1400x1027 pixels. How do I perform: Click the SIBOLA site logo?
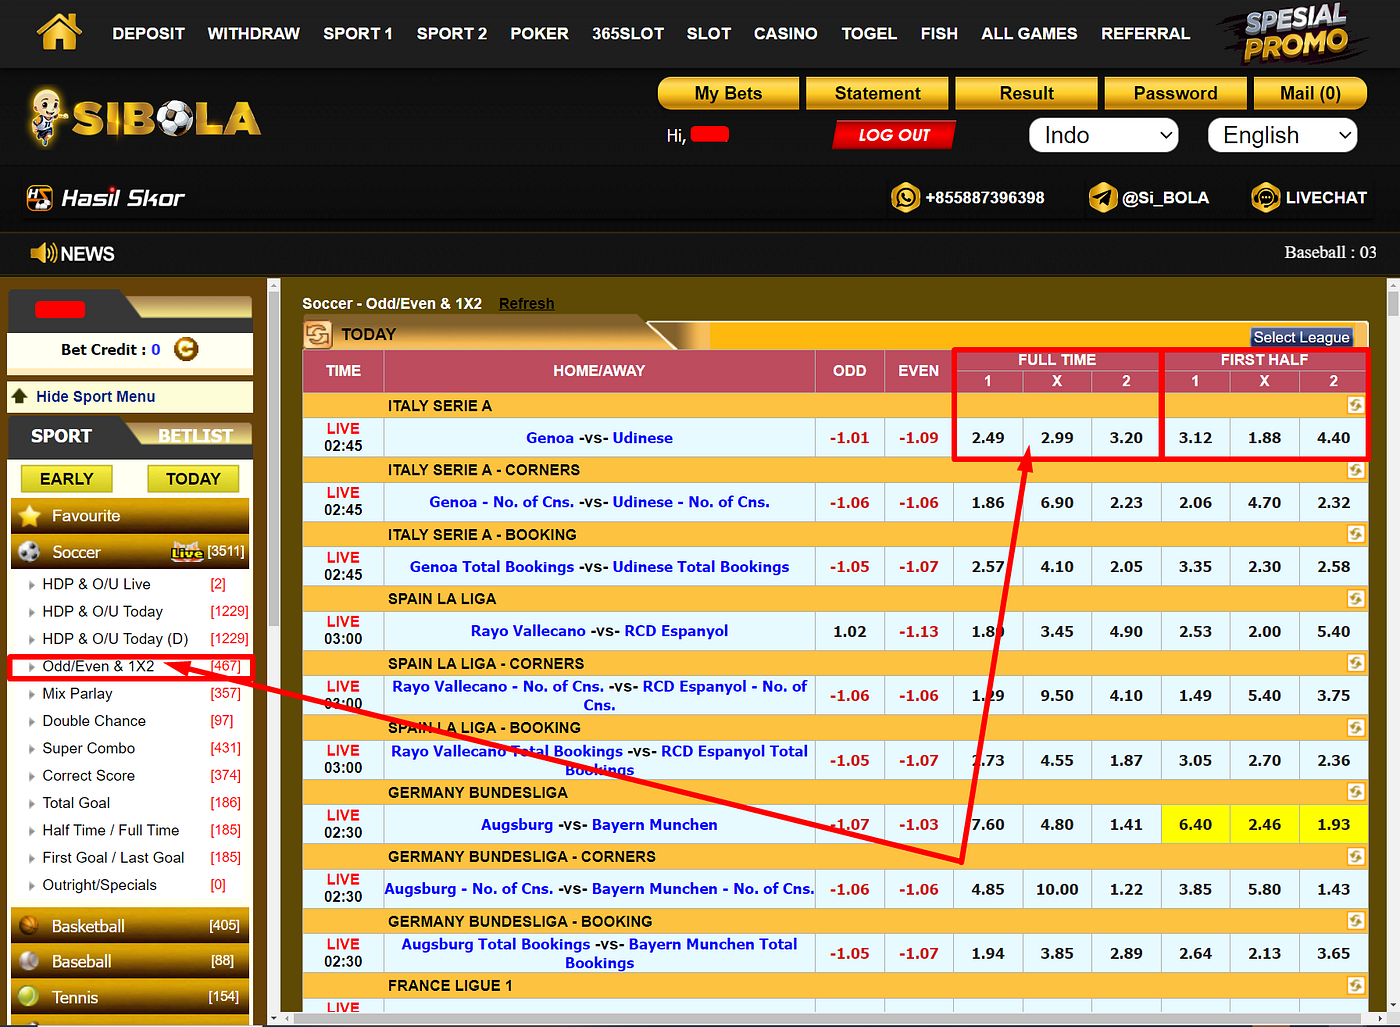pos(145,117)
